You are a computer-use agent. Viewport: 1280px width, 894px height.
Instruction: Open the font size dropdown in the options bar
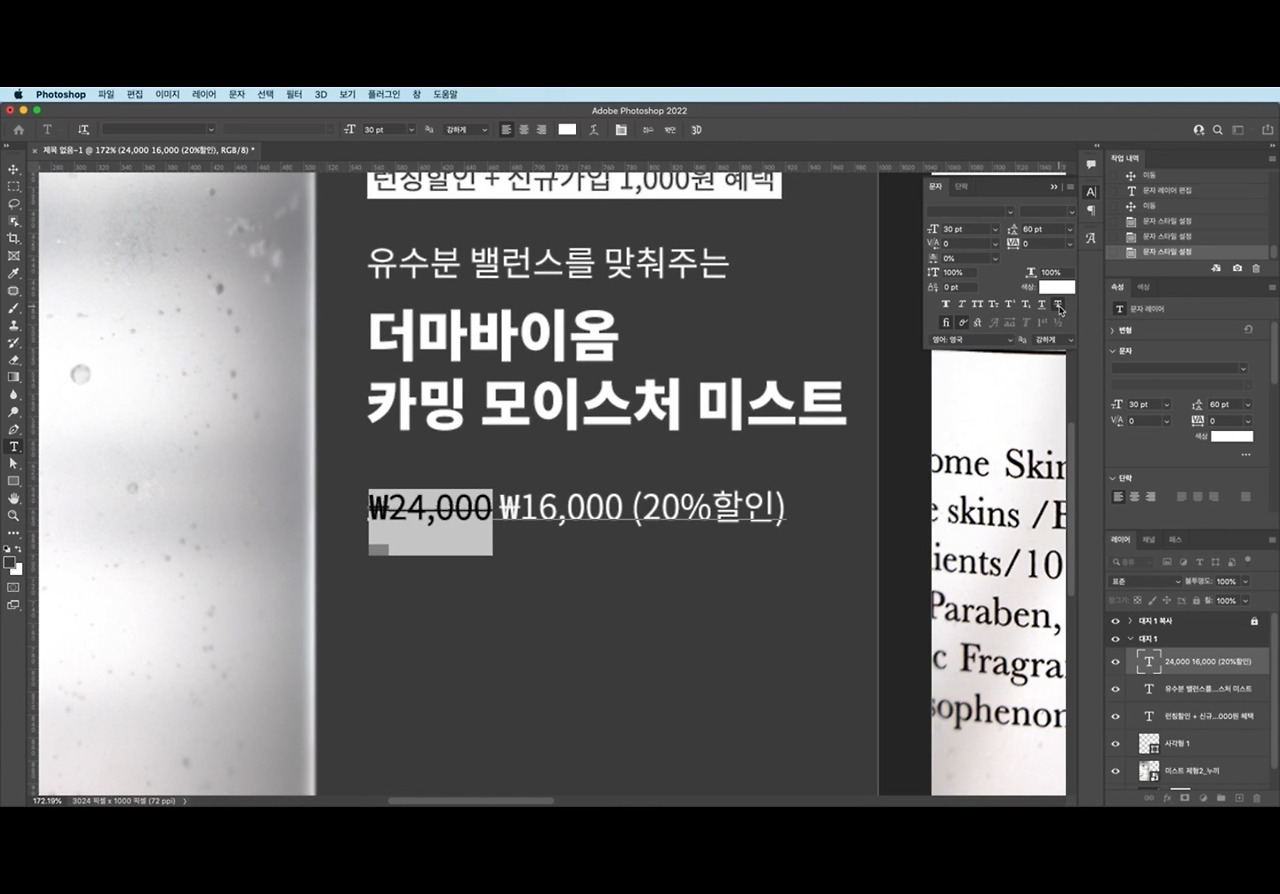[411, 130]
